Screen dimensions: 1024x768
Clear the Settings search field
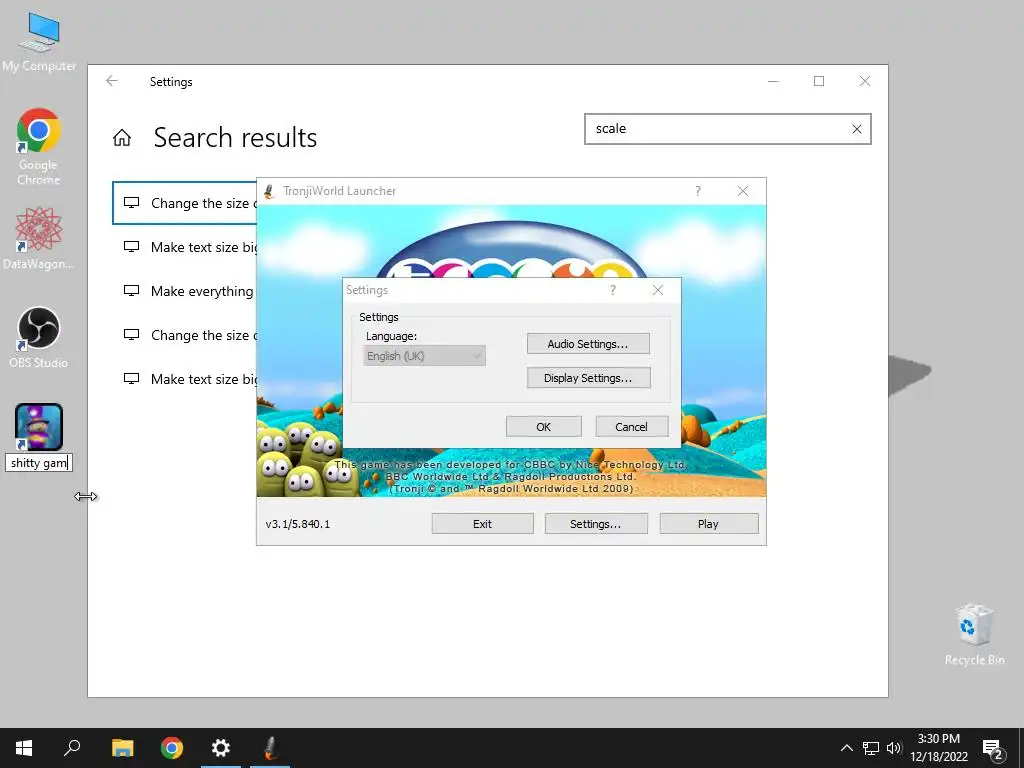tap(857, 129)
